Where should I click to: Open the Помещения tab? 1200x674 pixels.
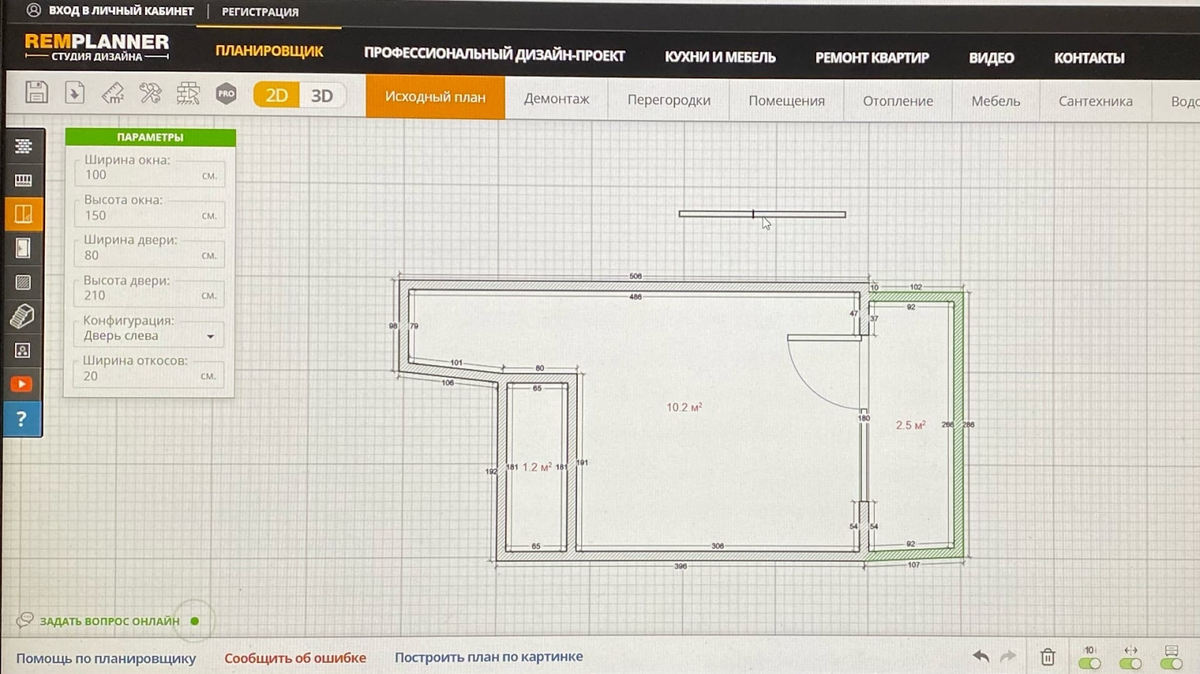click(x=787, y=100)
